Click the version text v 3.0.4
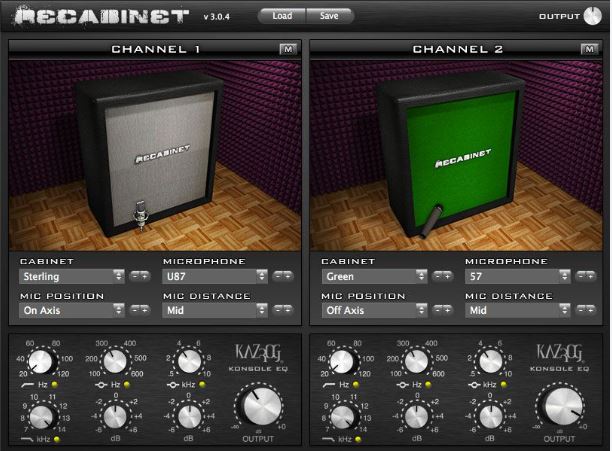Viewport: 612px width, 451px height. click(217, 17)
